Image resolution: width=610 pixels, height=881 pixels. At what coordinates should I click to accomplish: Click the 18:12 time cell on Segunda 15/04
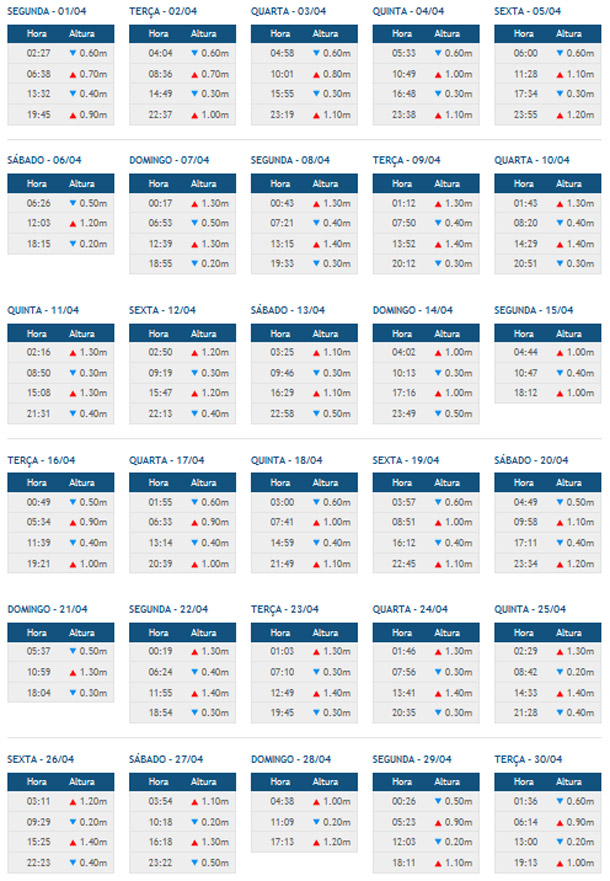point(527,393)
